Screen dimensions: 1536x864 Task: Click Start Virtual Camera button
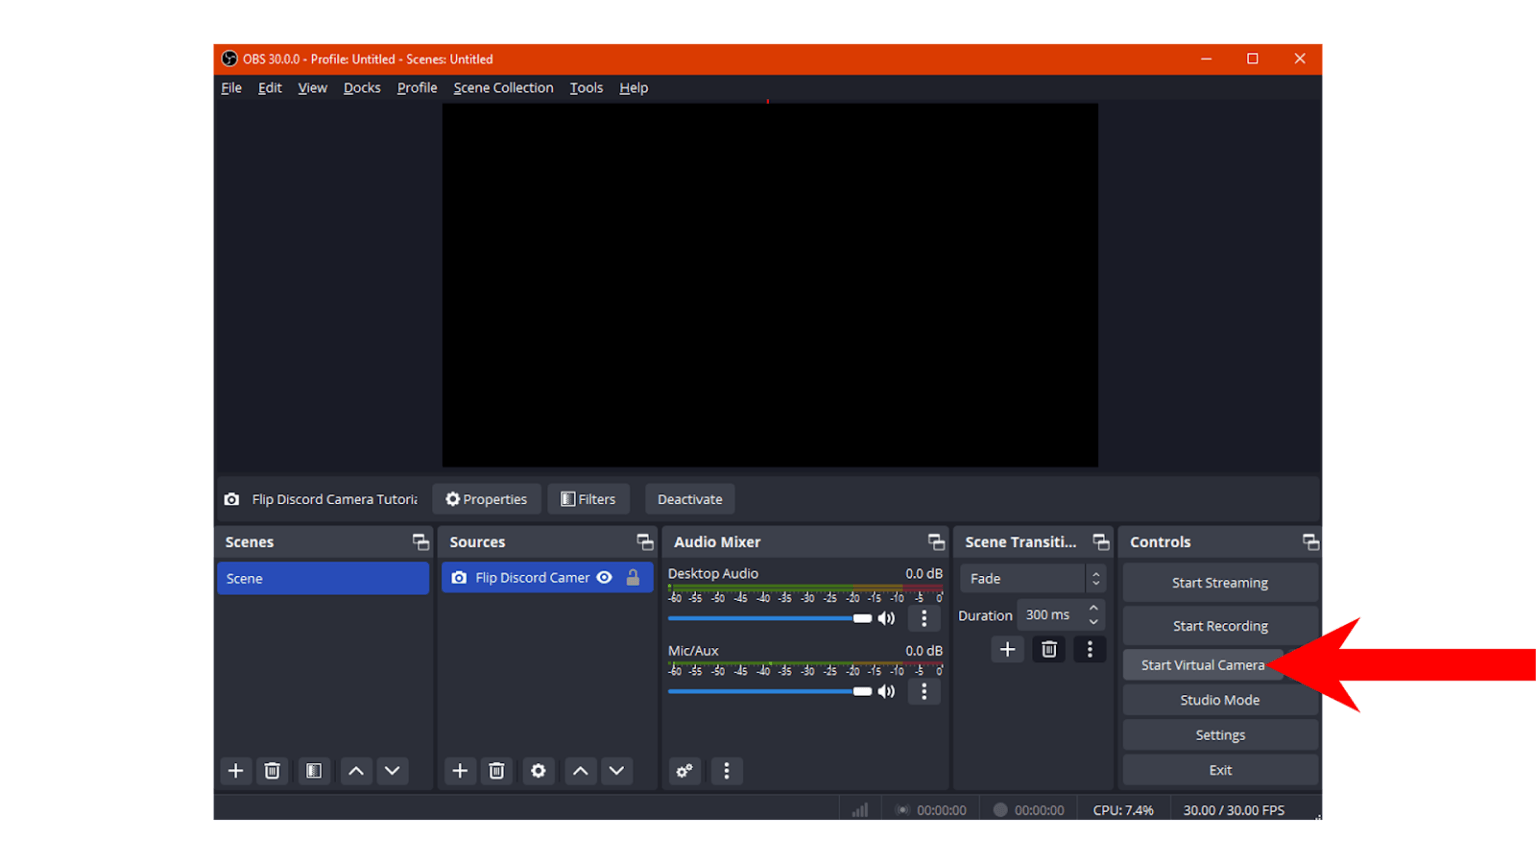coord(1202,665)
